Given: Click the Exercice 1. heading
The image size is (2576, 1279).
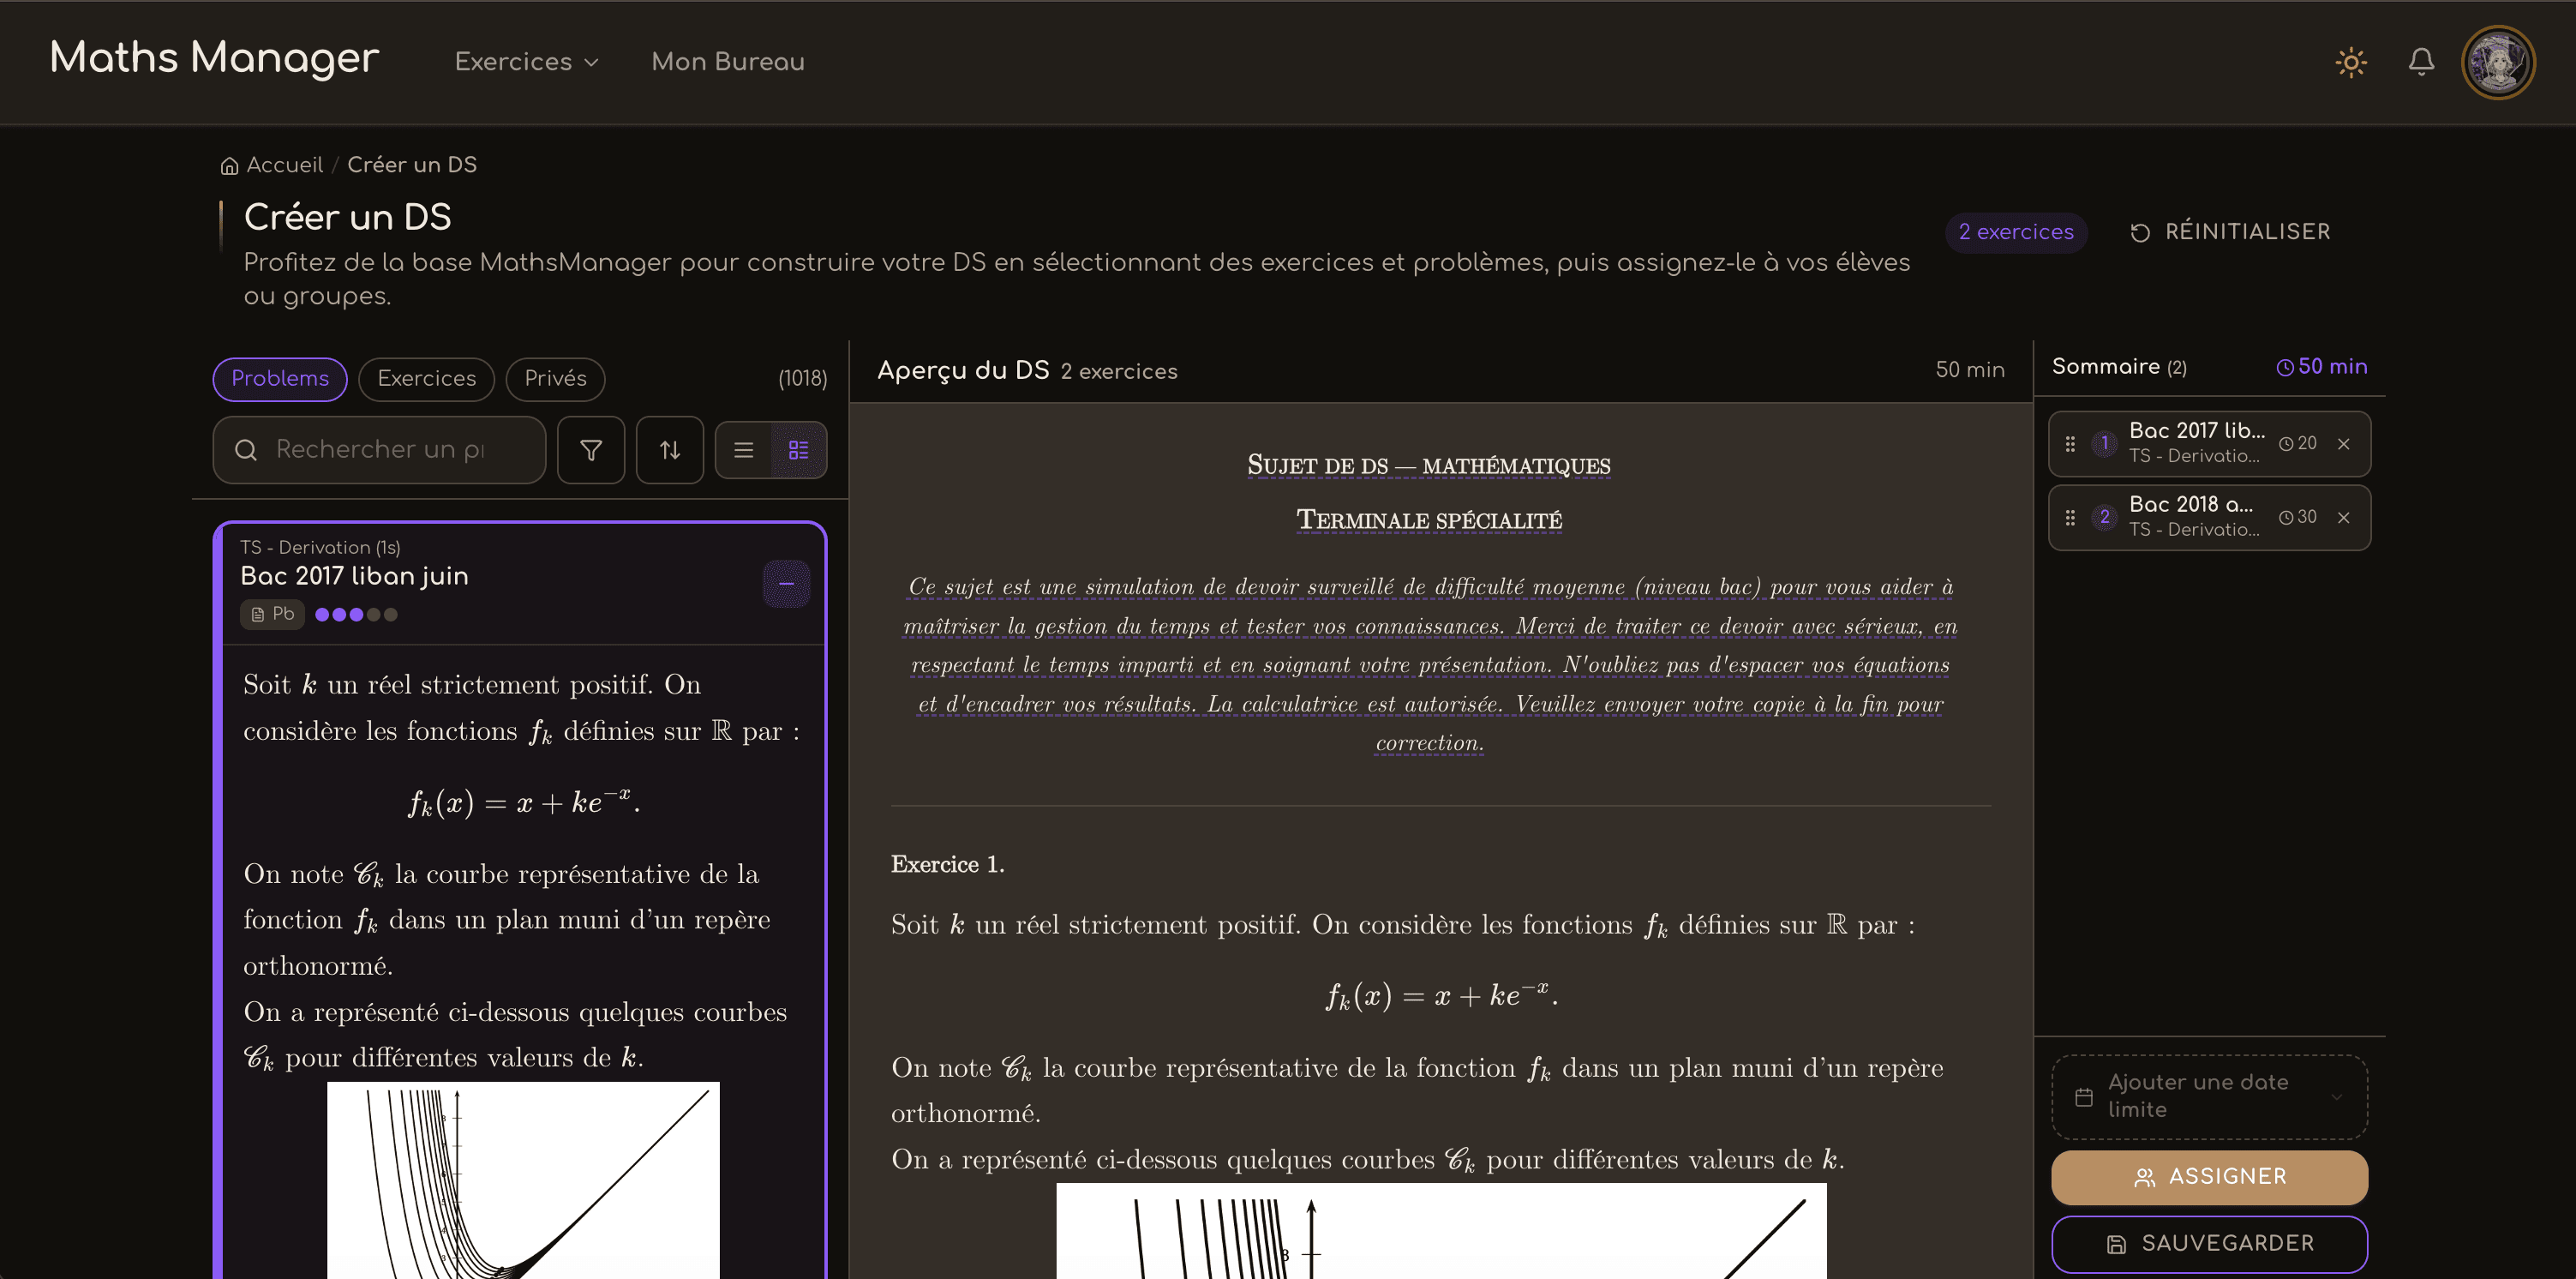Looking at the screenshot, I should (x=947, y=865).
